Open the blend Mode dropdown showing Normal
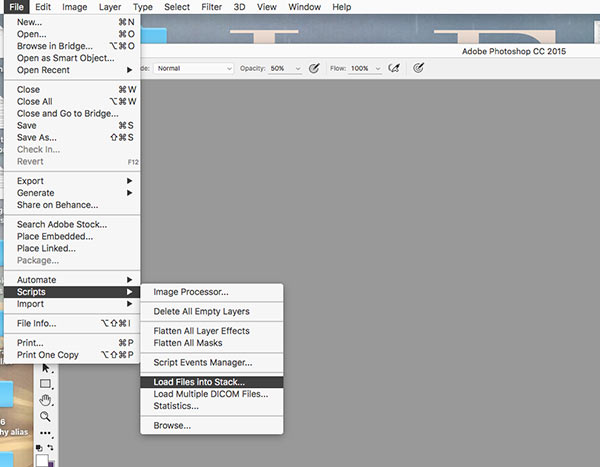The width and height of the screenshot is (600, 467). (x=194, y=68)
